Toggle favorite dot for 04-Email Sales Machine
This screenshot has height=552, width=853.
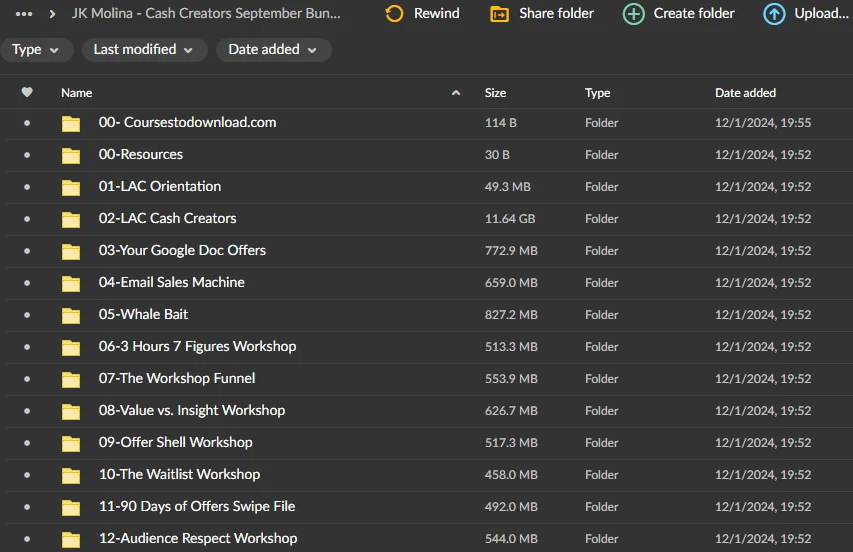(x=27, y=283)
